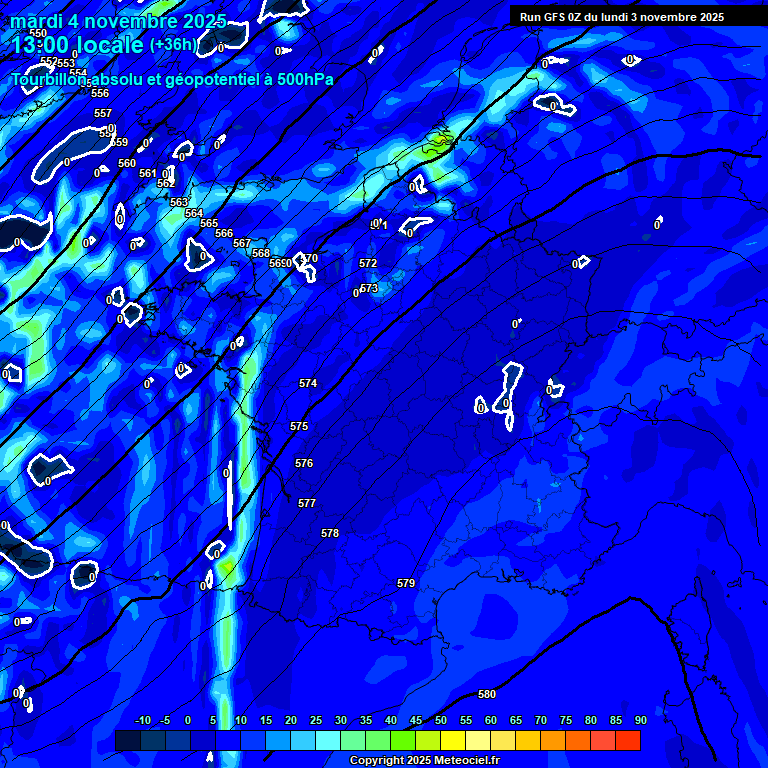
Task: Select the 578 contour label
Action: 330,533
